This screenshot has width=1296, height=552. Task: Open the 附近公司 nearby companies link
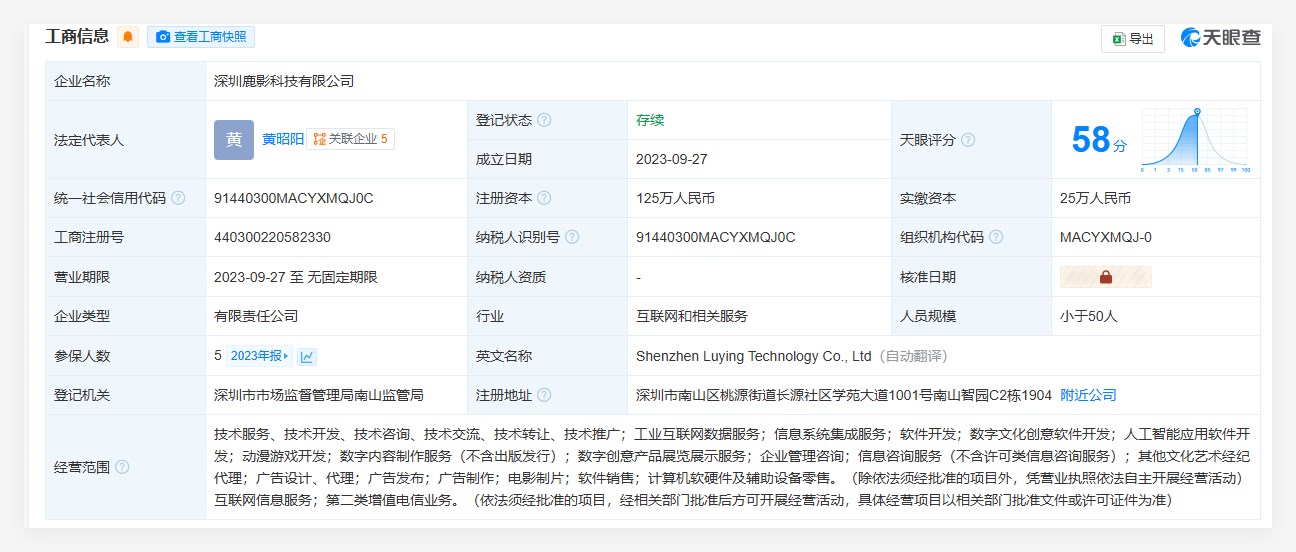point(1088,395)
